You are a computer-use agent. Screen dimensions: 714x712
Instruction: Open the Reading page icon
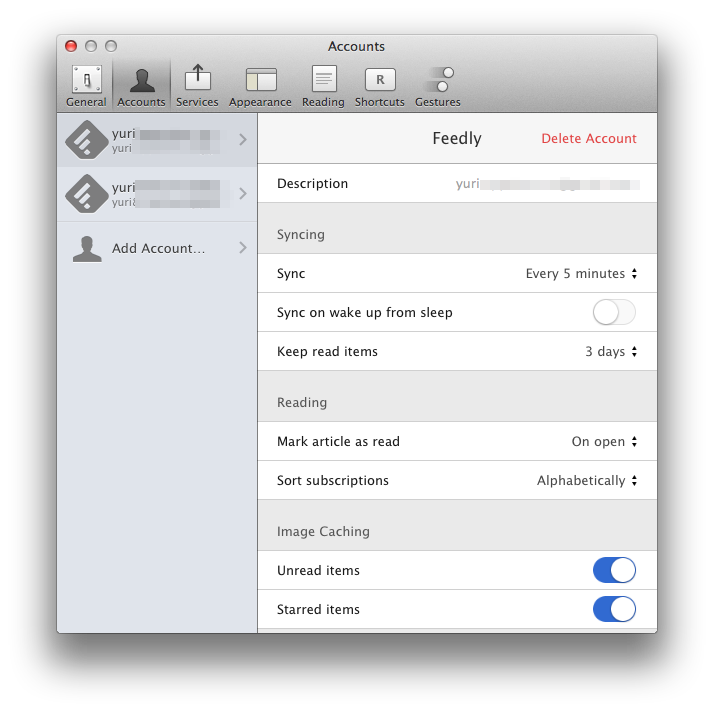point(324,79)
